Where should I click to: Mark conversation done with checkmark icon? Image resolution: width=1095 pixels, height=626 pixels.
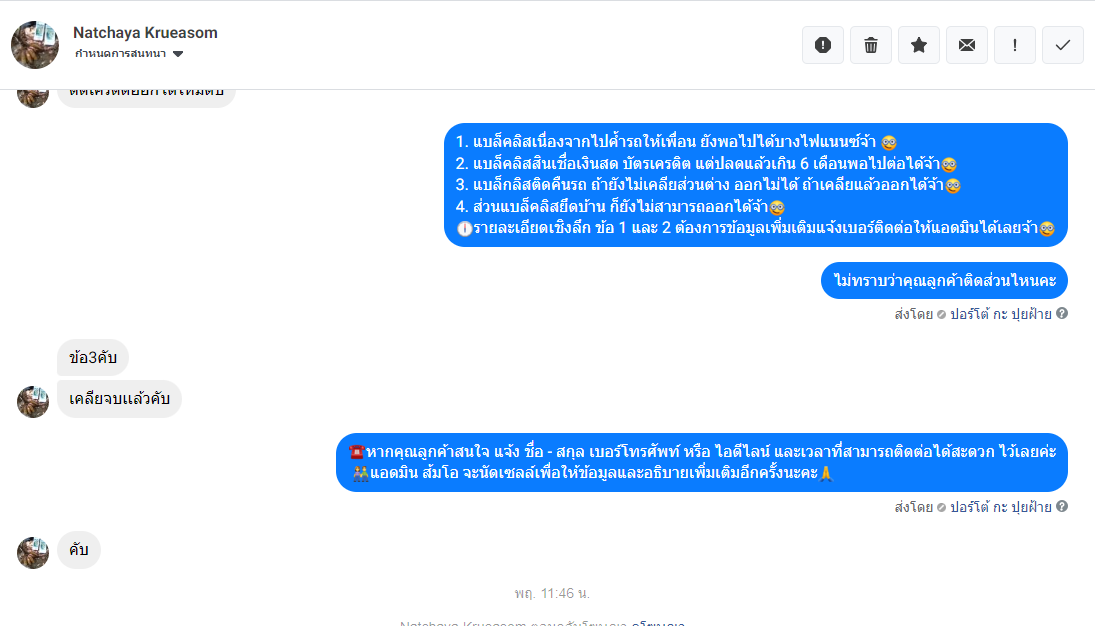coord(1063,45)
